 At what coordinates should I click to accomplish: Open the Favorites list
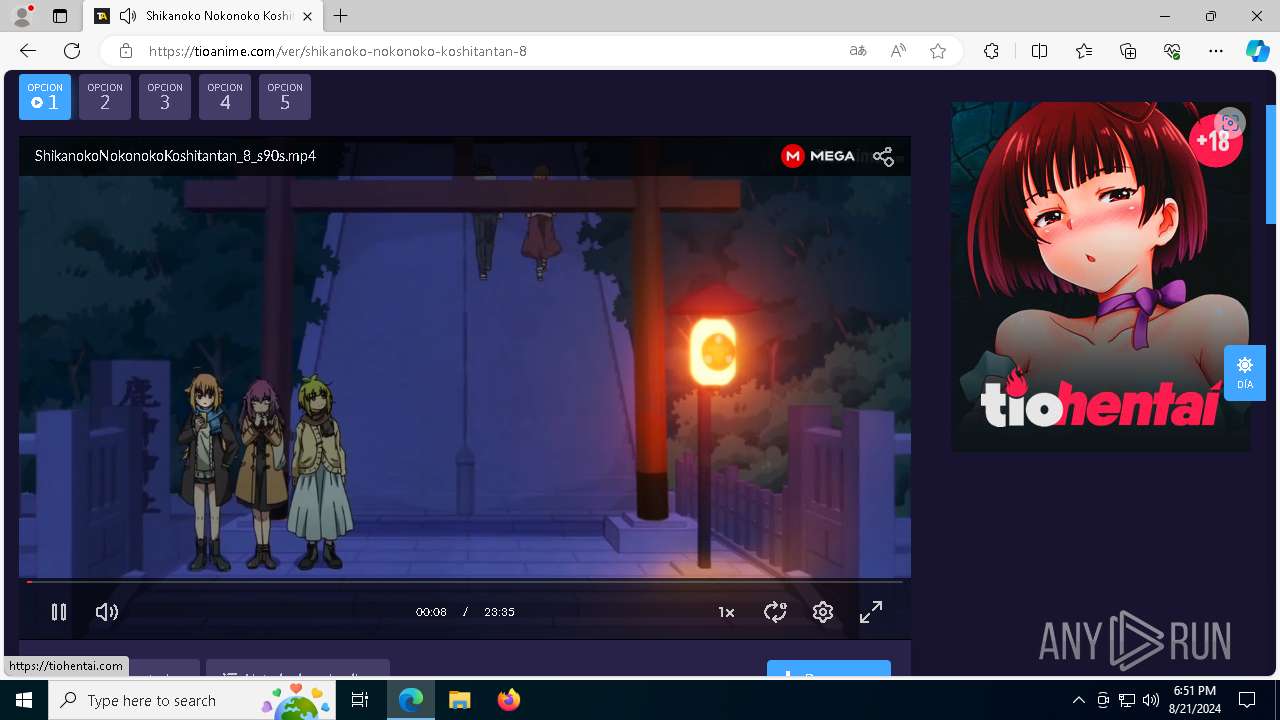[1084, 51]
